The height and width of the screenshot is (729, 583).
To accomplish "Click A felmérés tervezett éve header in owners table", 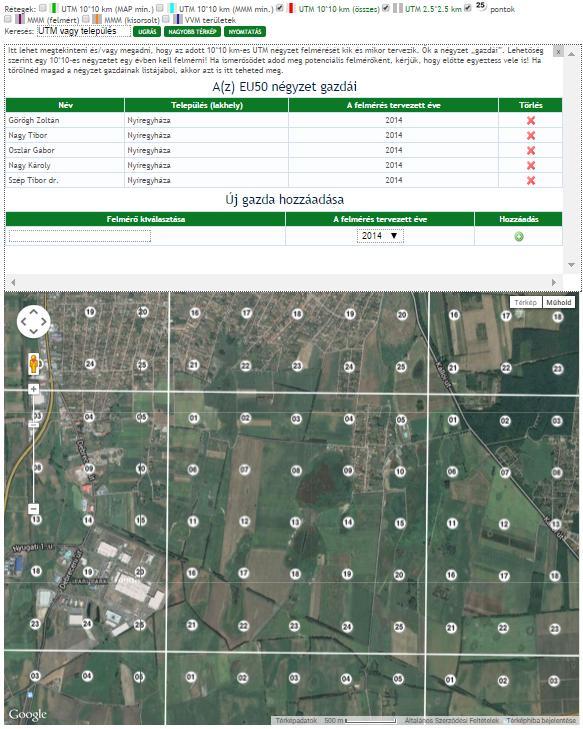I will click(393, 105).
